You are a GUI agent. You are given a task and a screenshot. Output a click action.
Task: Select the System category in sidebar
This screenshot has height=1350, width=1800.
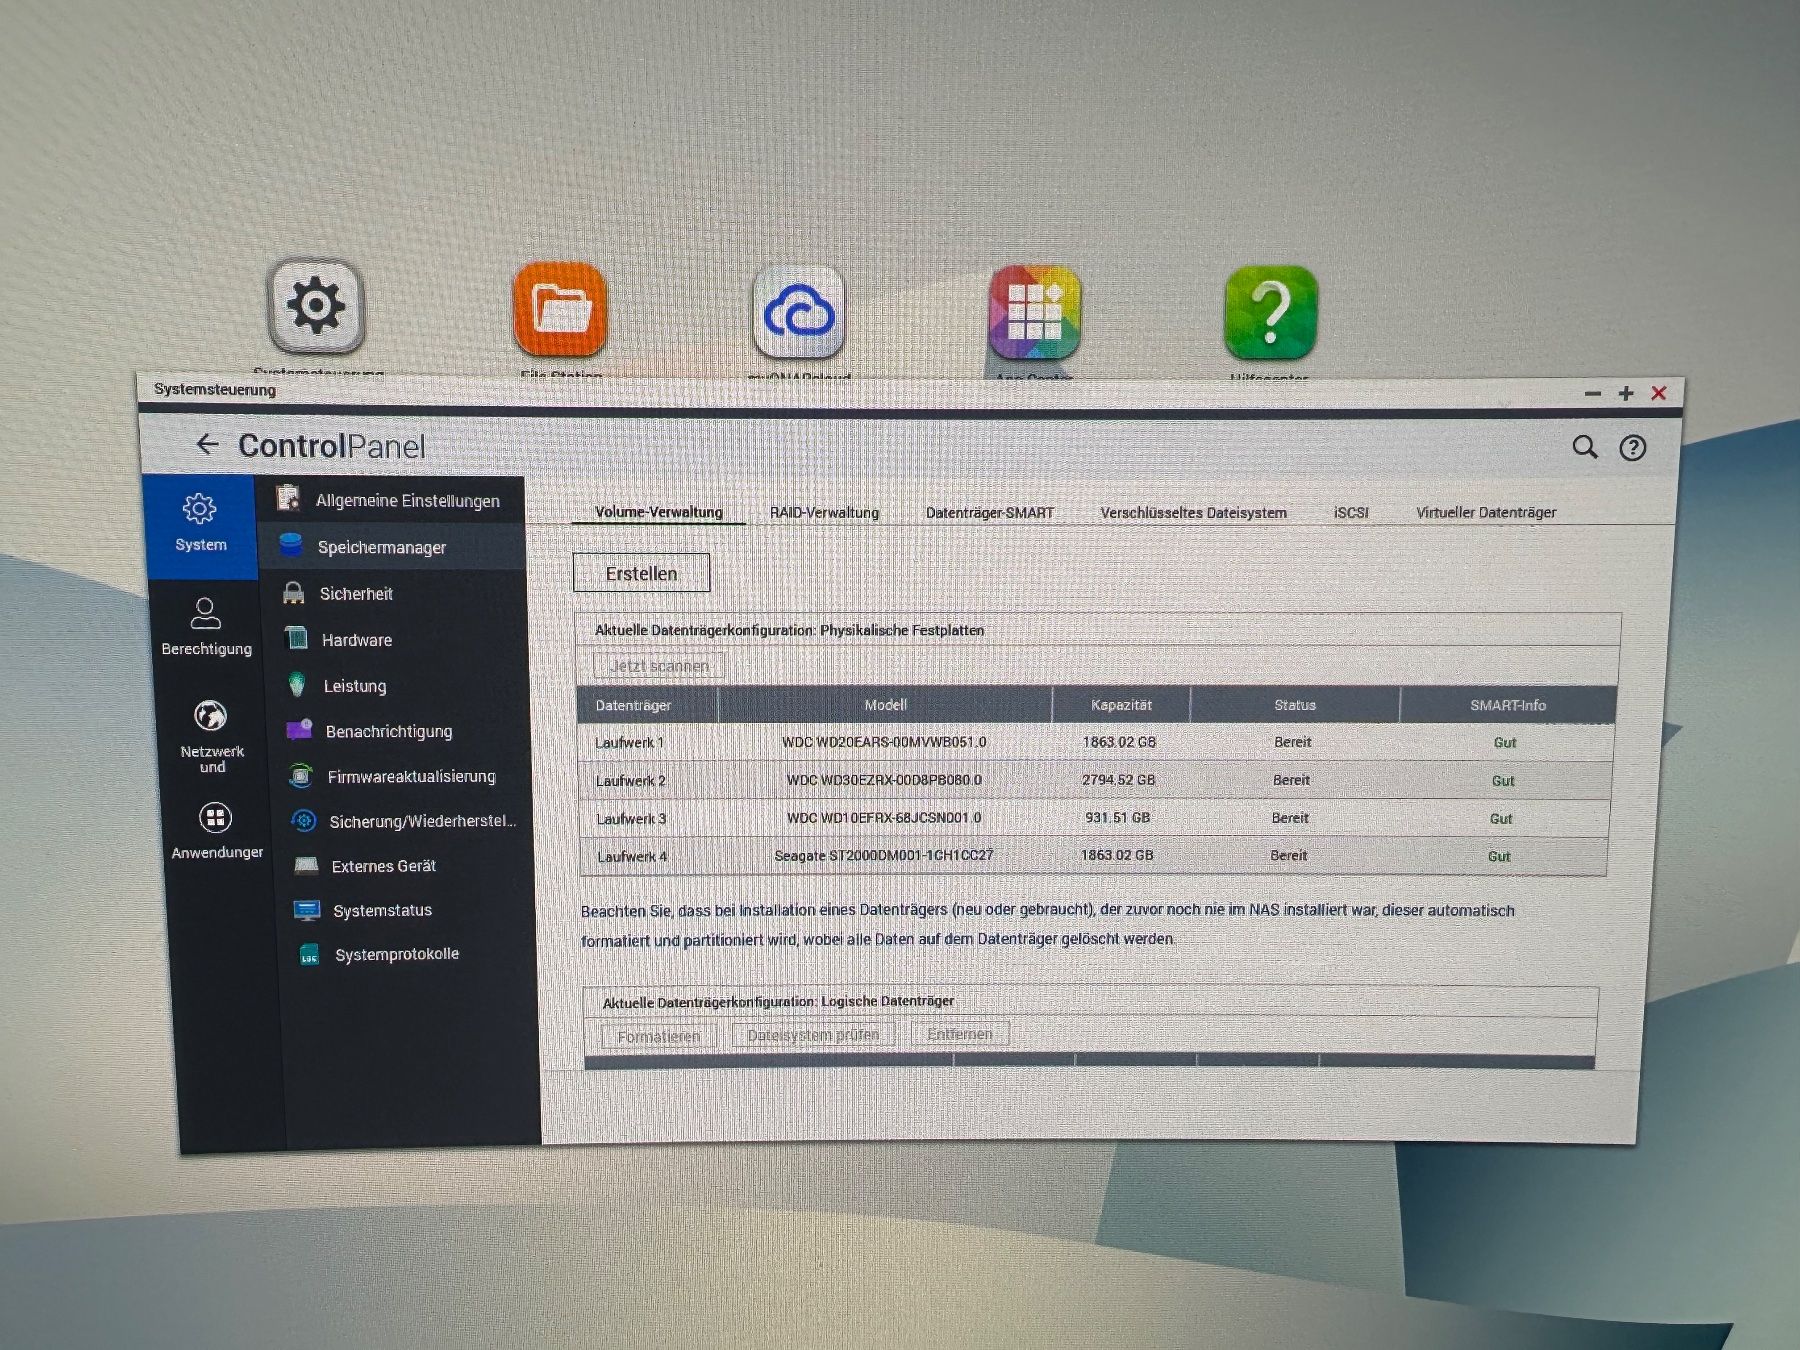201,525
